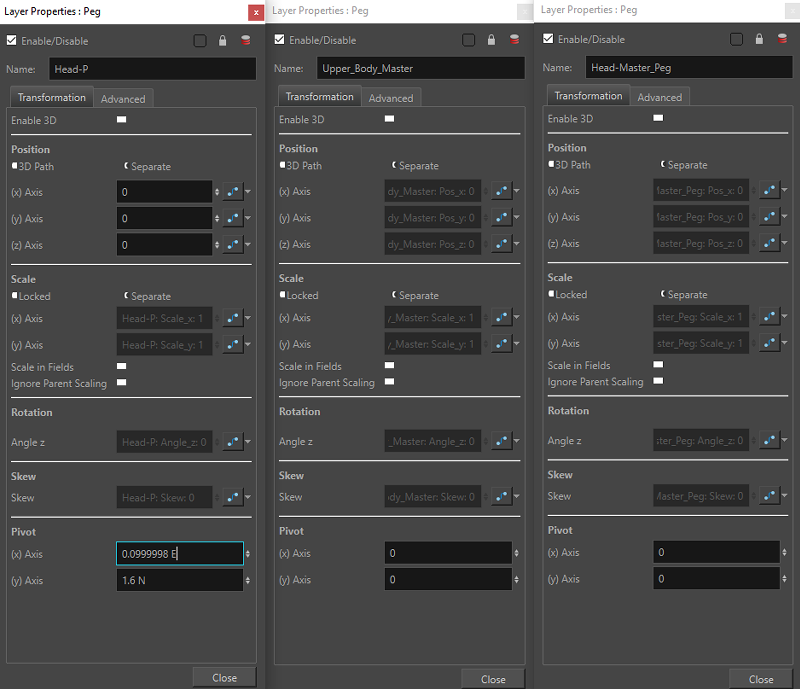Expand dropdown arrow beside Head-P Position z Axis
The height and width of the screenshot is (689, 800).
[249, 245]
